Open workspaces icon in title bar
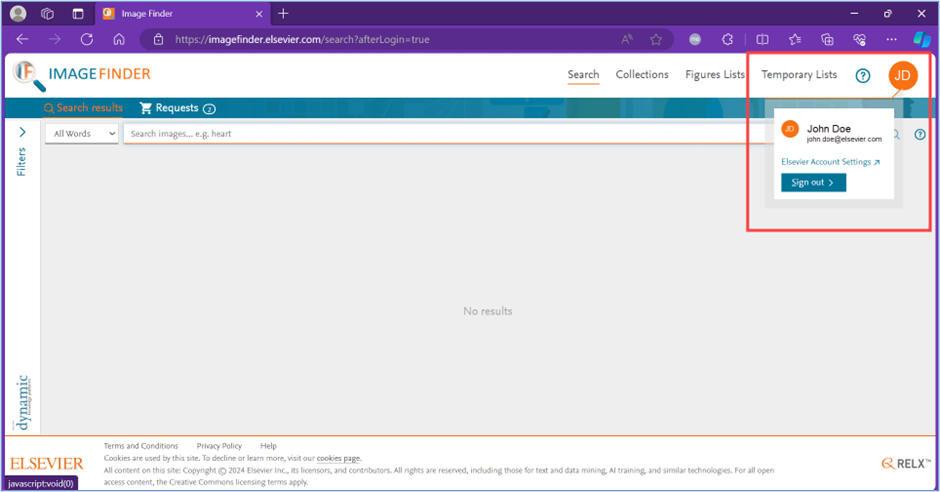This screenshot has height=492, width=940. tap(47, 13)
